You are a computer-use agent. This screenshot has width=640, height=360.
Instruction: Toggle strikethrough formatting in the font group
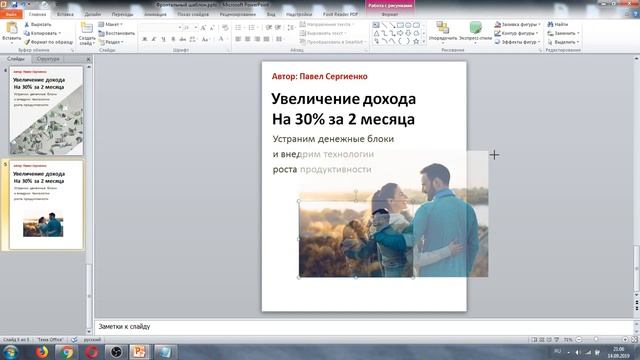[182, 39]
